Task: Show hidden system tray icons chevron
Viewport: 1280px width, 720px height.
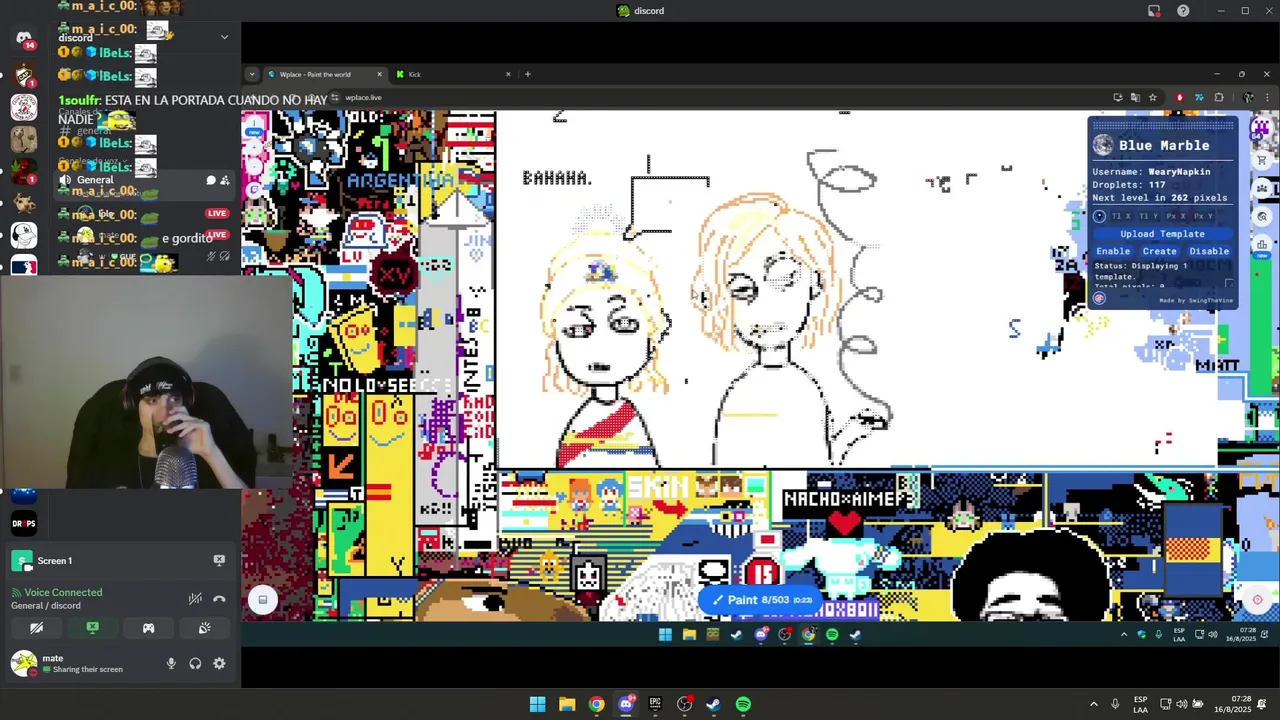Action: [1093, 704]
